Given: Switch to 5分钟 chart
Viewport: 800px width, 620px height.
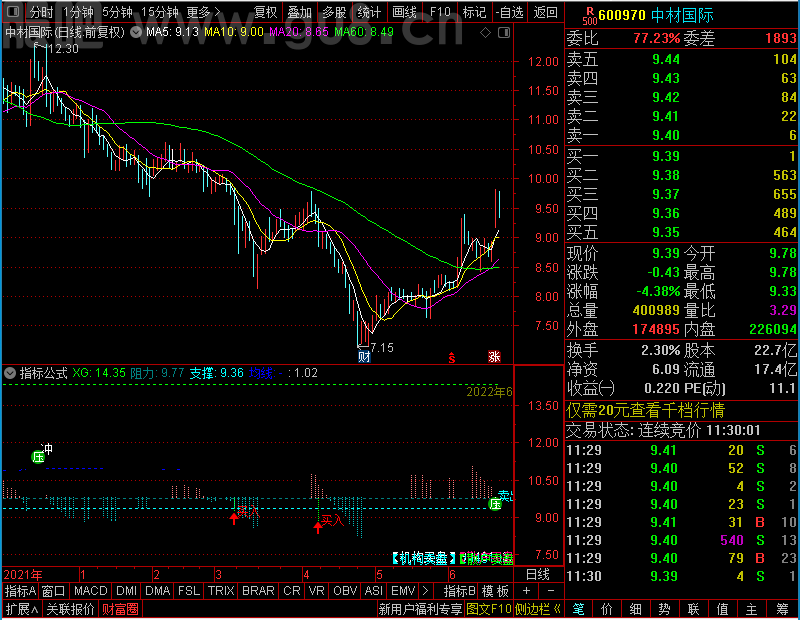Looking at the screenshot, I should point(117,12).
